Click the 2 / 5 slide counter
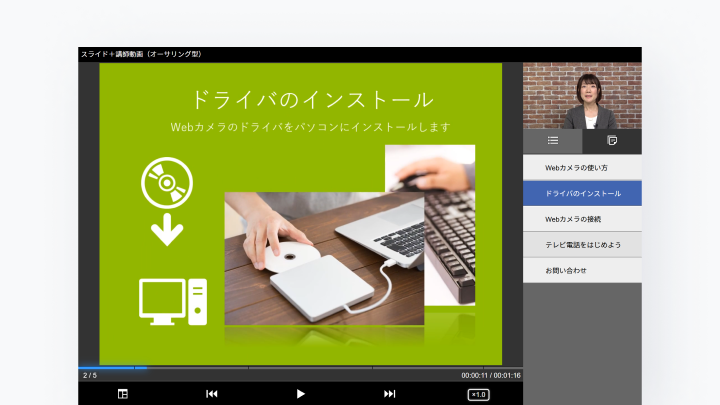This screenshot has width=720, height=405. point(90,376)
